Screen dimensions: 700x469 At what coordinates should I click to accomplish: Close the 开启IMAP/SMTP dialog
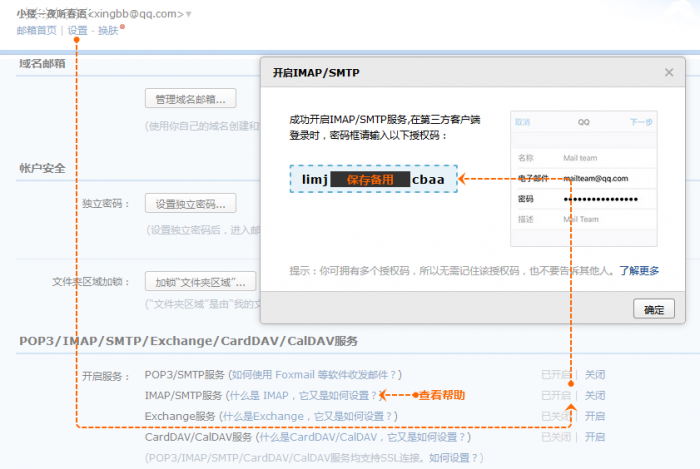pyautogui.click(x=669, y=72)
